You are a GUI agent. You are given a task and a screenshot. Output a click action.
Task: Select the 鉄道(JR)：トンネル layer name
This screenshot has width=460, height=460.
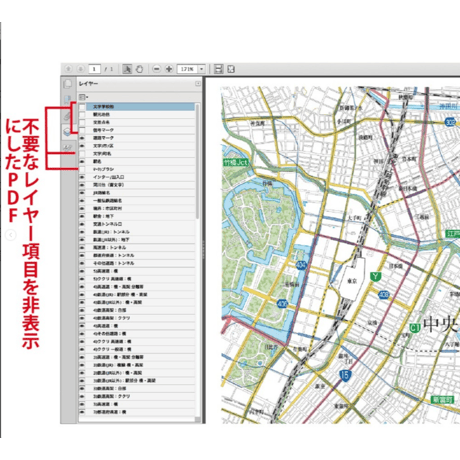click(111, 232)
